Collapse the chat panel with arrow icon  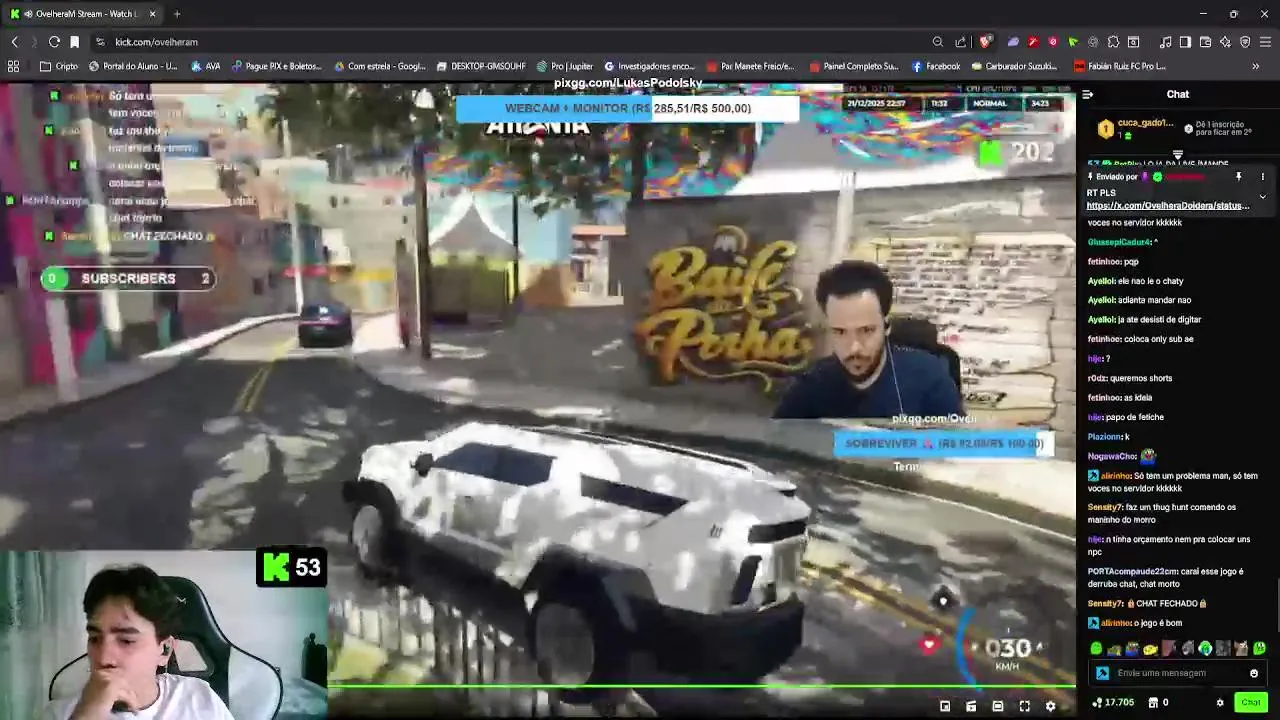coord(1088,94)
